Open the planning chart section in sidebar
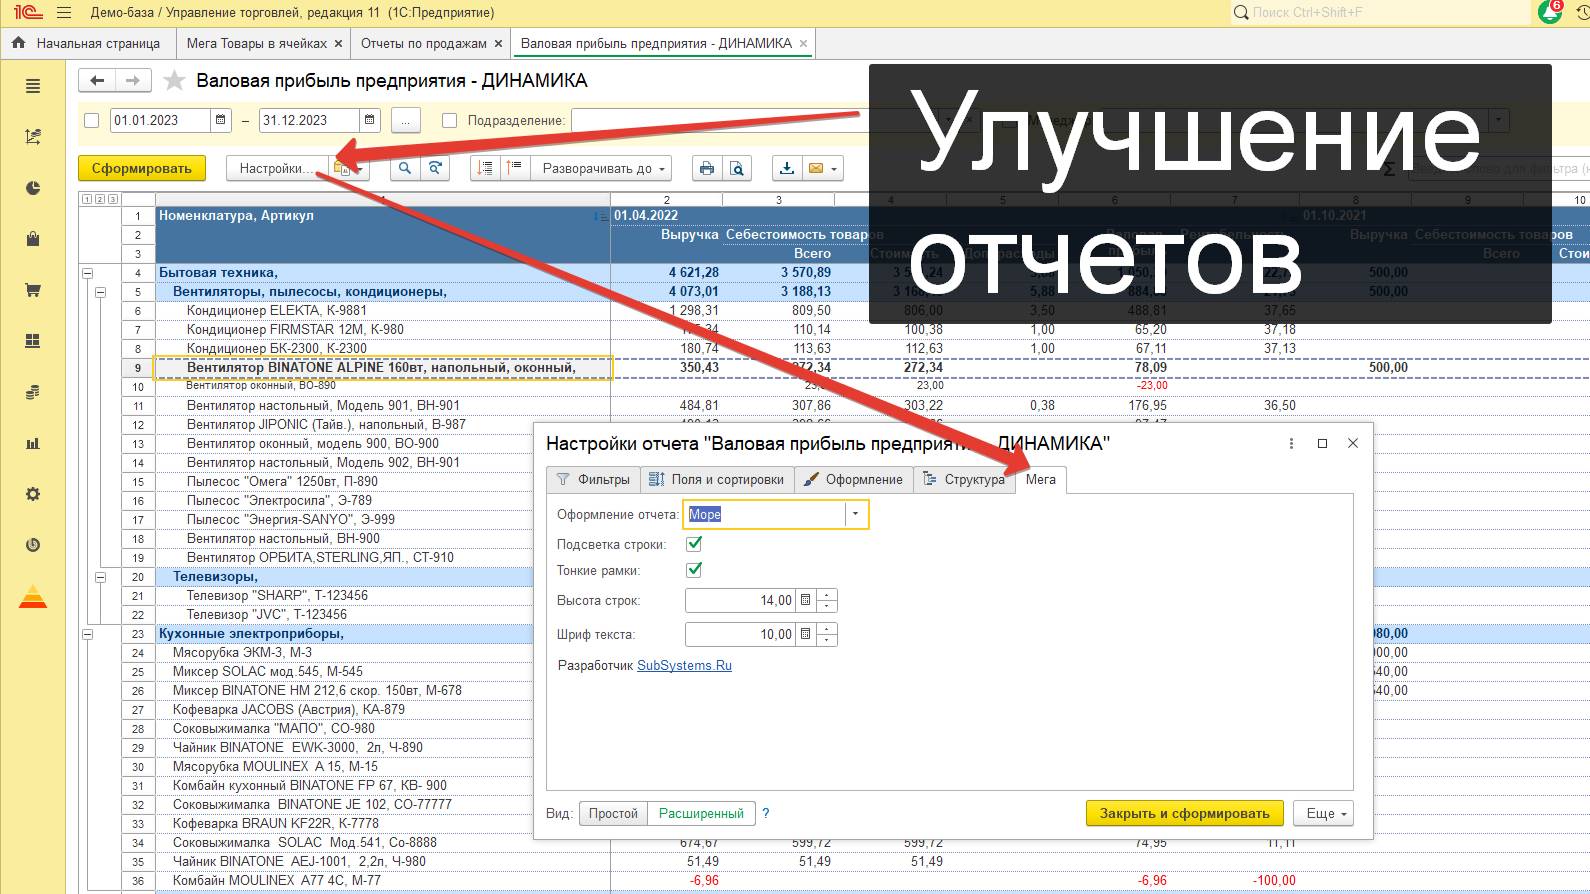The width and height of the screenshot is (1590, 894). (33, 137)
